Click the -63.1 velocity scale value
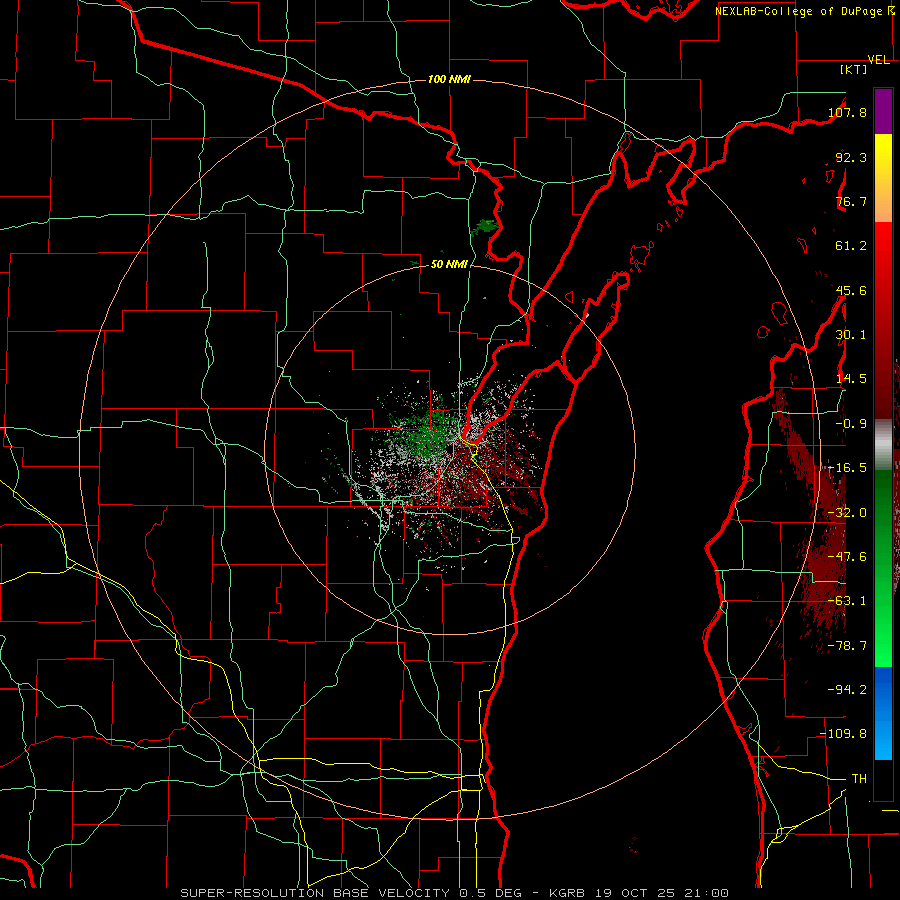900x900 pixels. tap(847, 601)
